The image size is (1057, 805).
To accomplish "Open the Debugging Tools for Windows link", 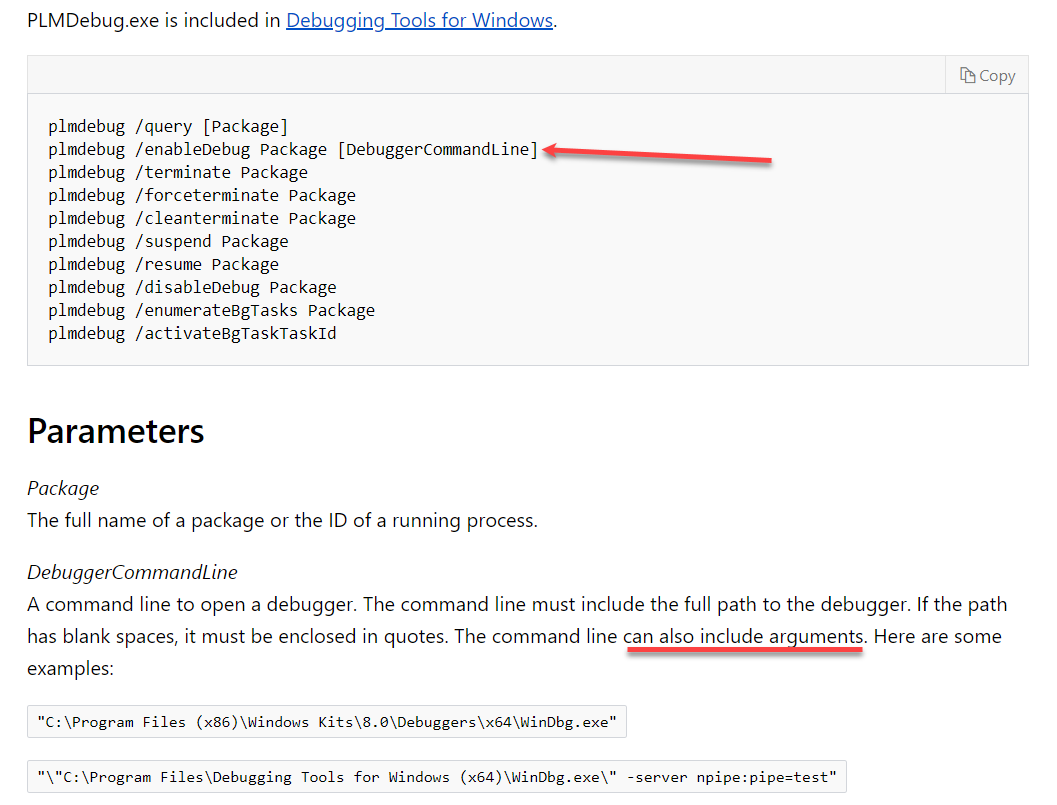I will [x=419, y=20].
